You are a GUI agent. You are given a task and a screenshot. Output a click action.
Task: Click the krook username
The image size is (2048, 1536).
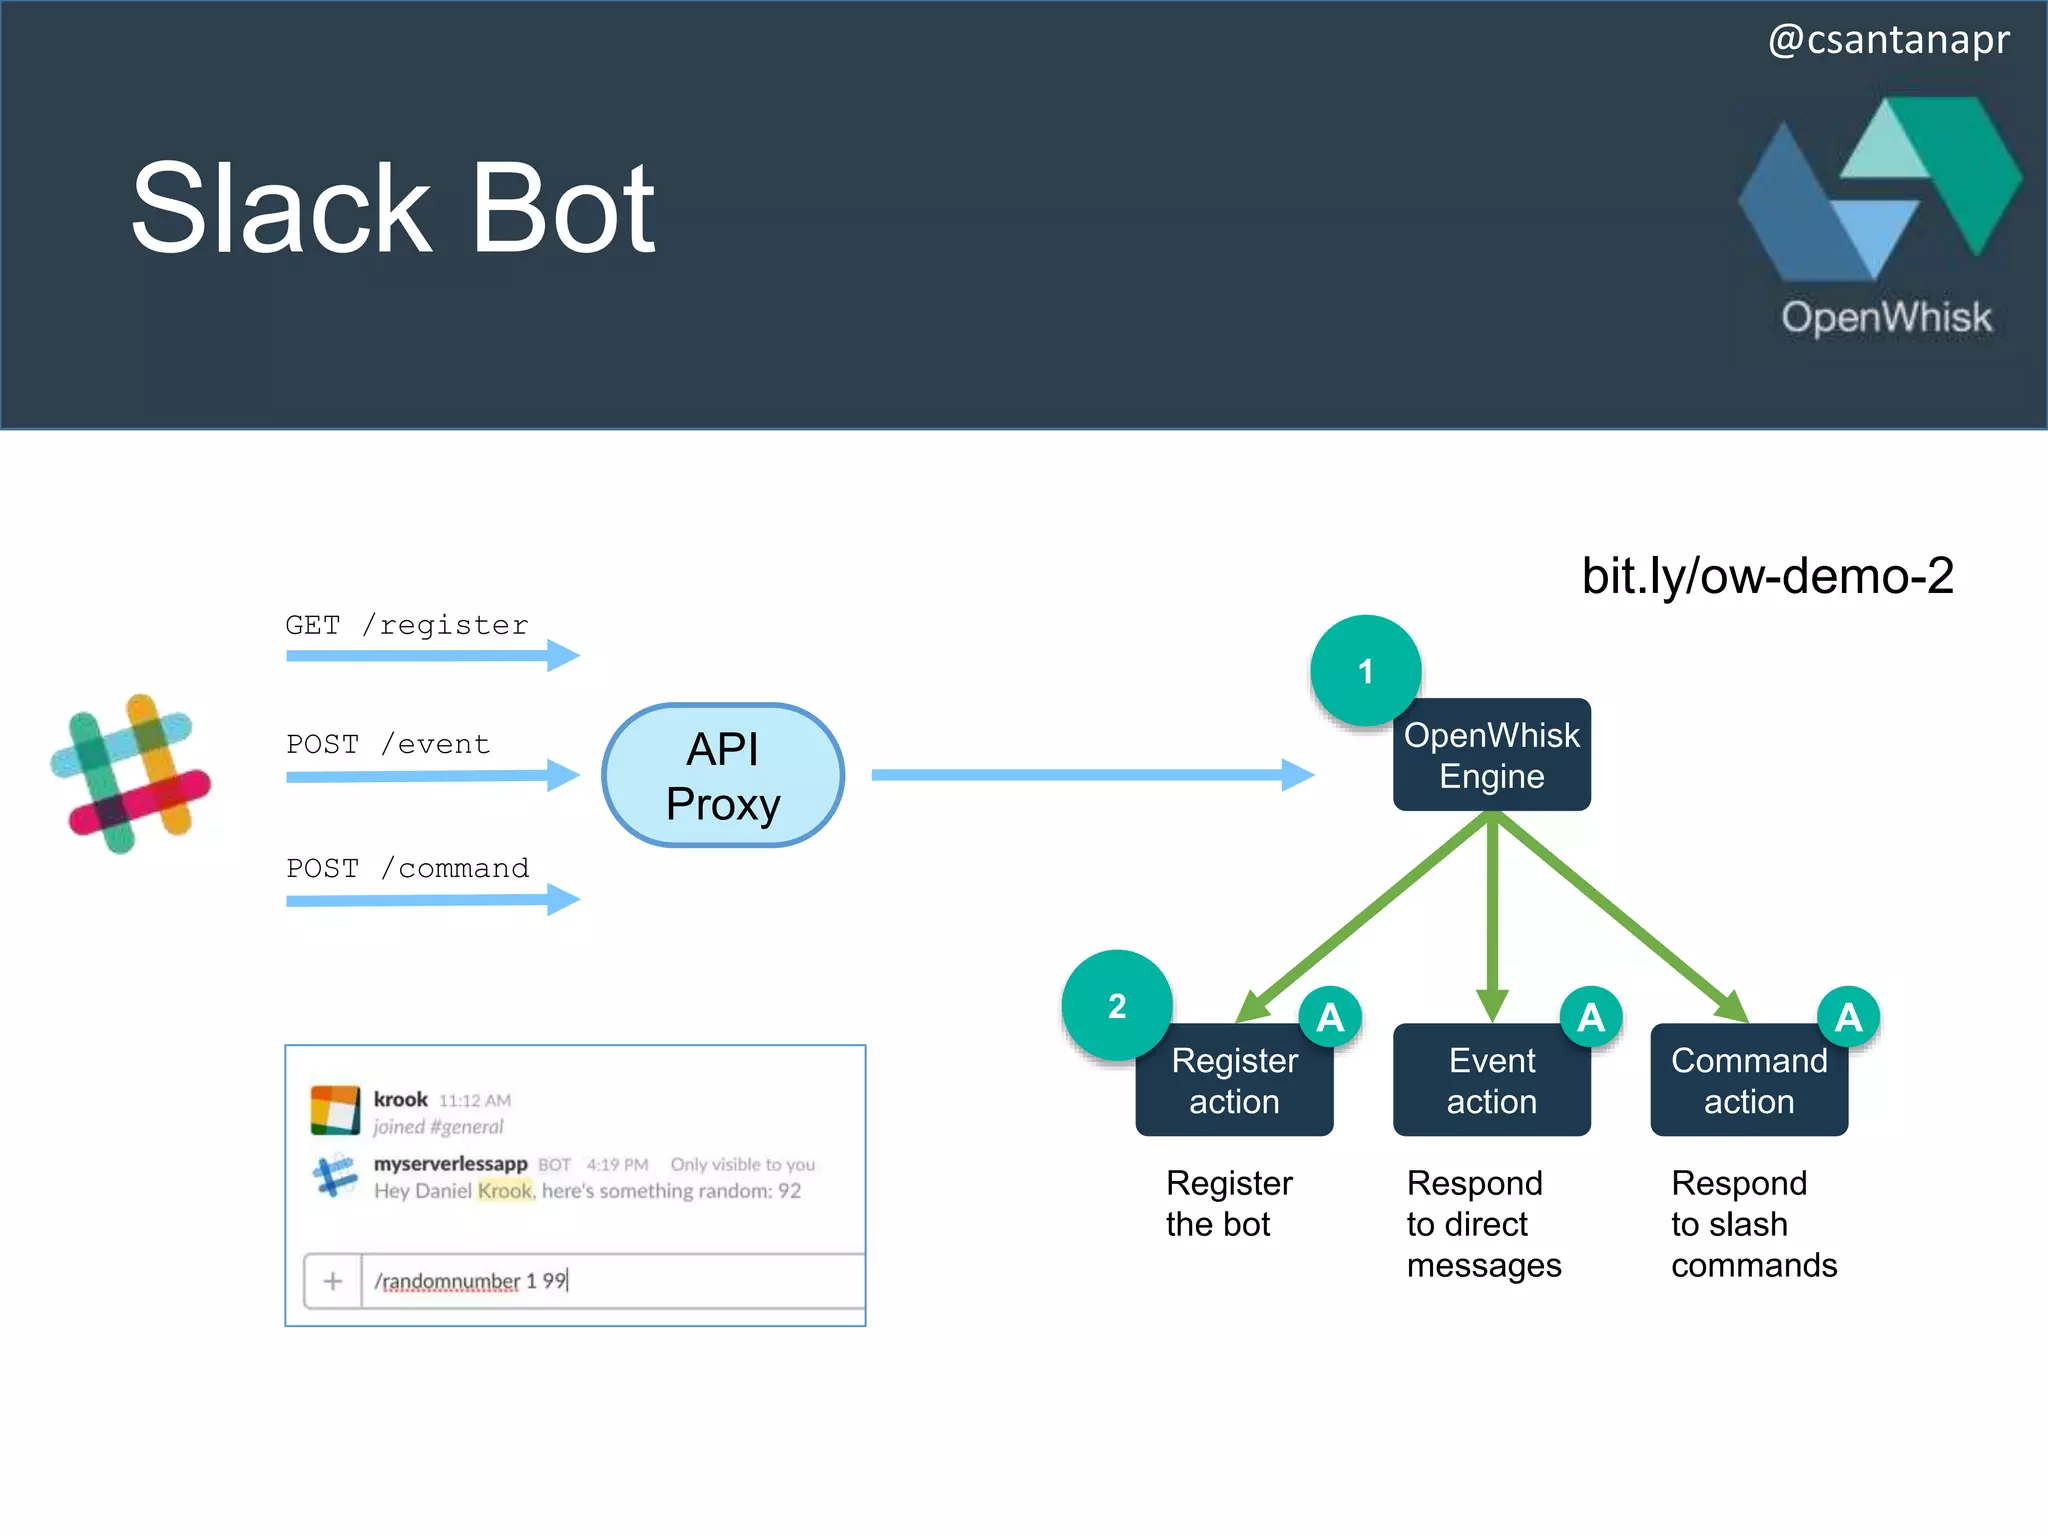tap(400, 1099)
